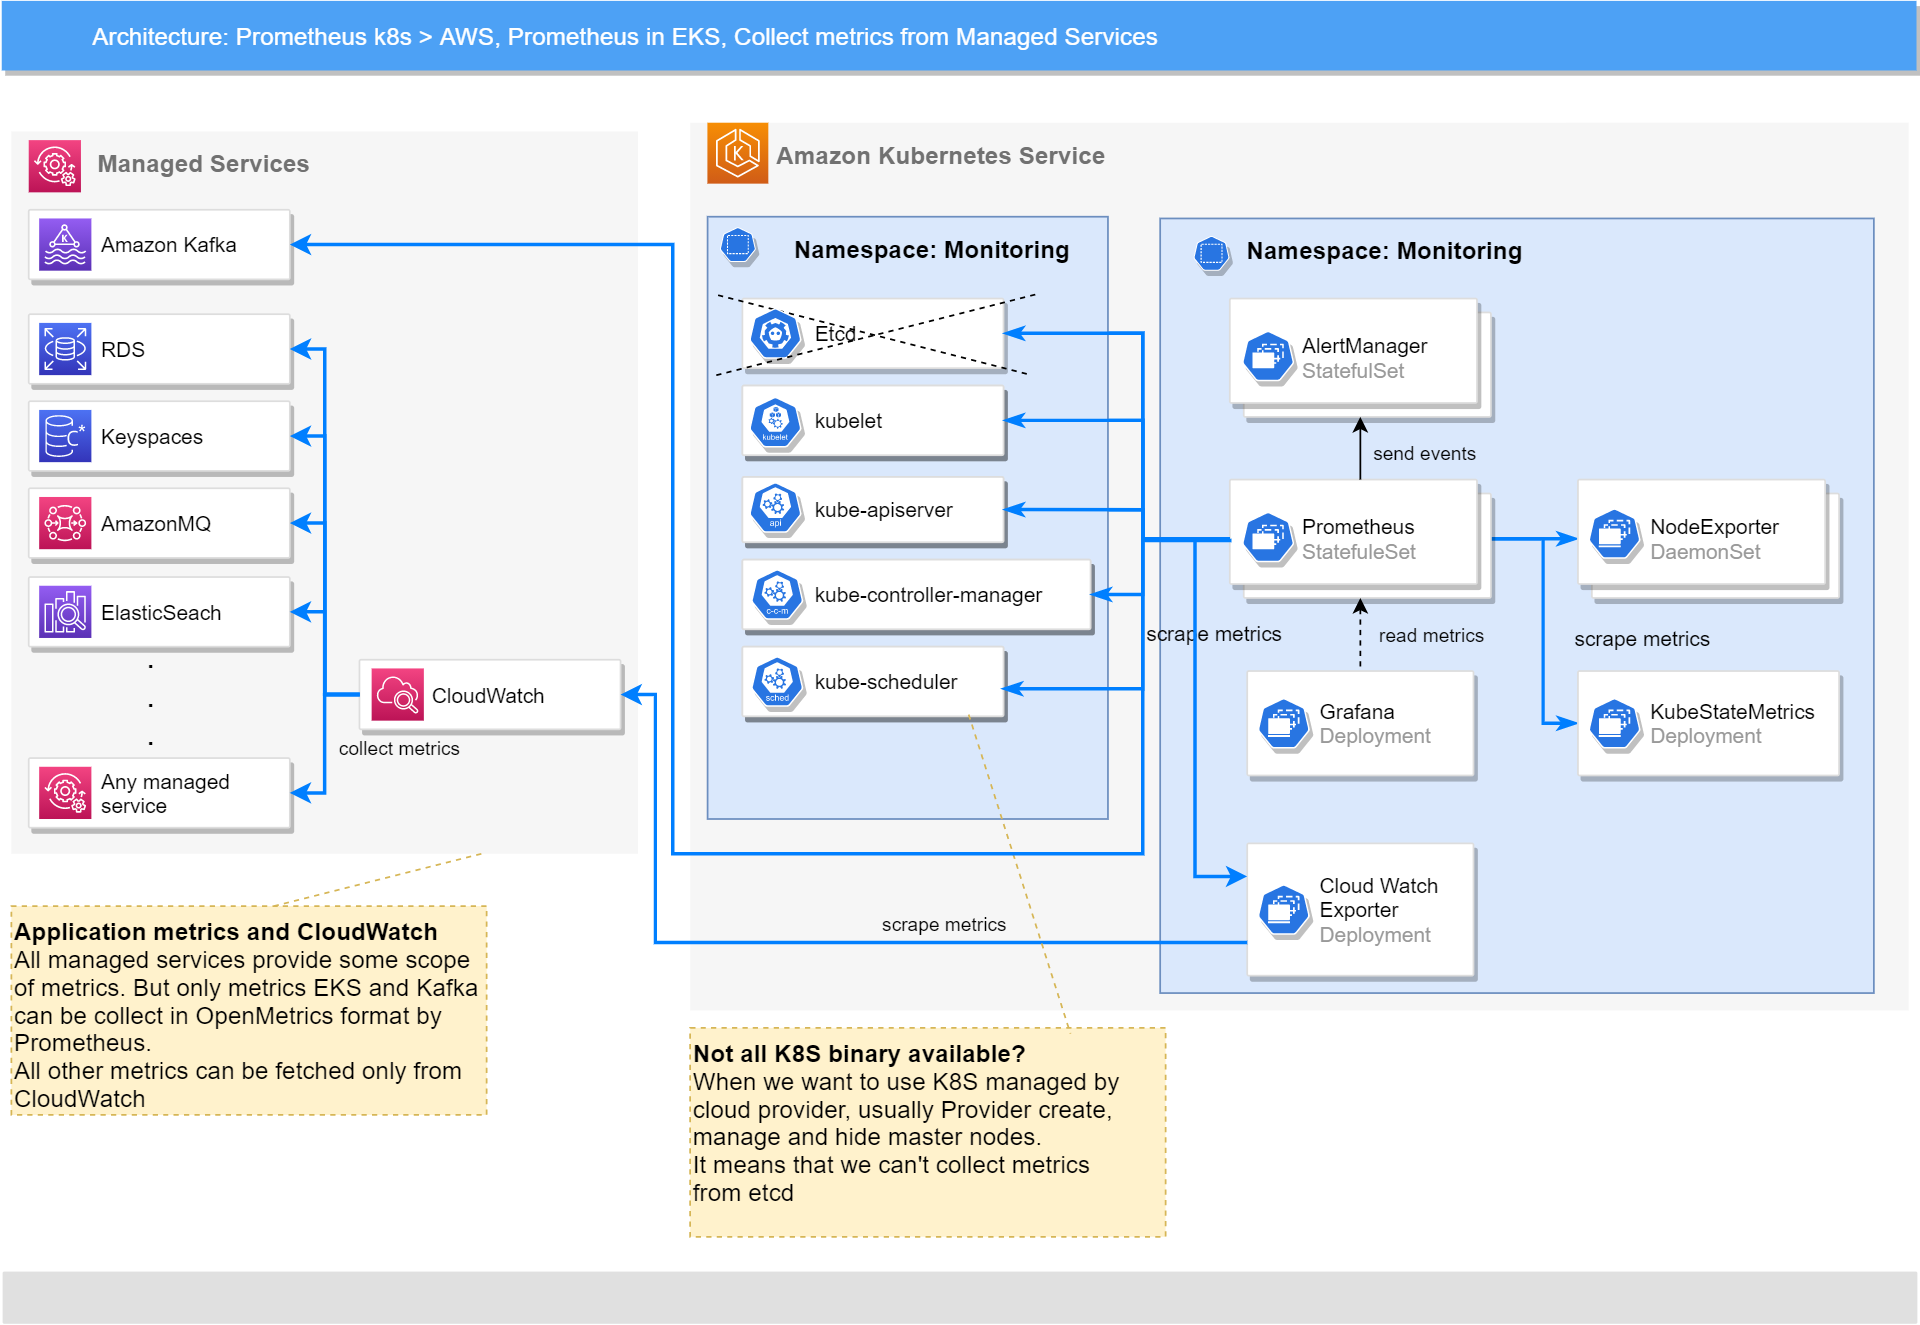The height and width of the screenshot is (1325, 1920).
Task: Click the Prometheus label
Action: (1357, 527)
